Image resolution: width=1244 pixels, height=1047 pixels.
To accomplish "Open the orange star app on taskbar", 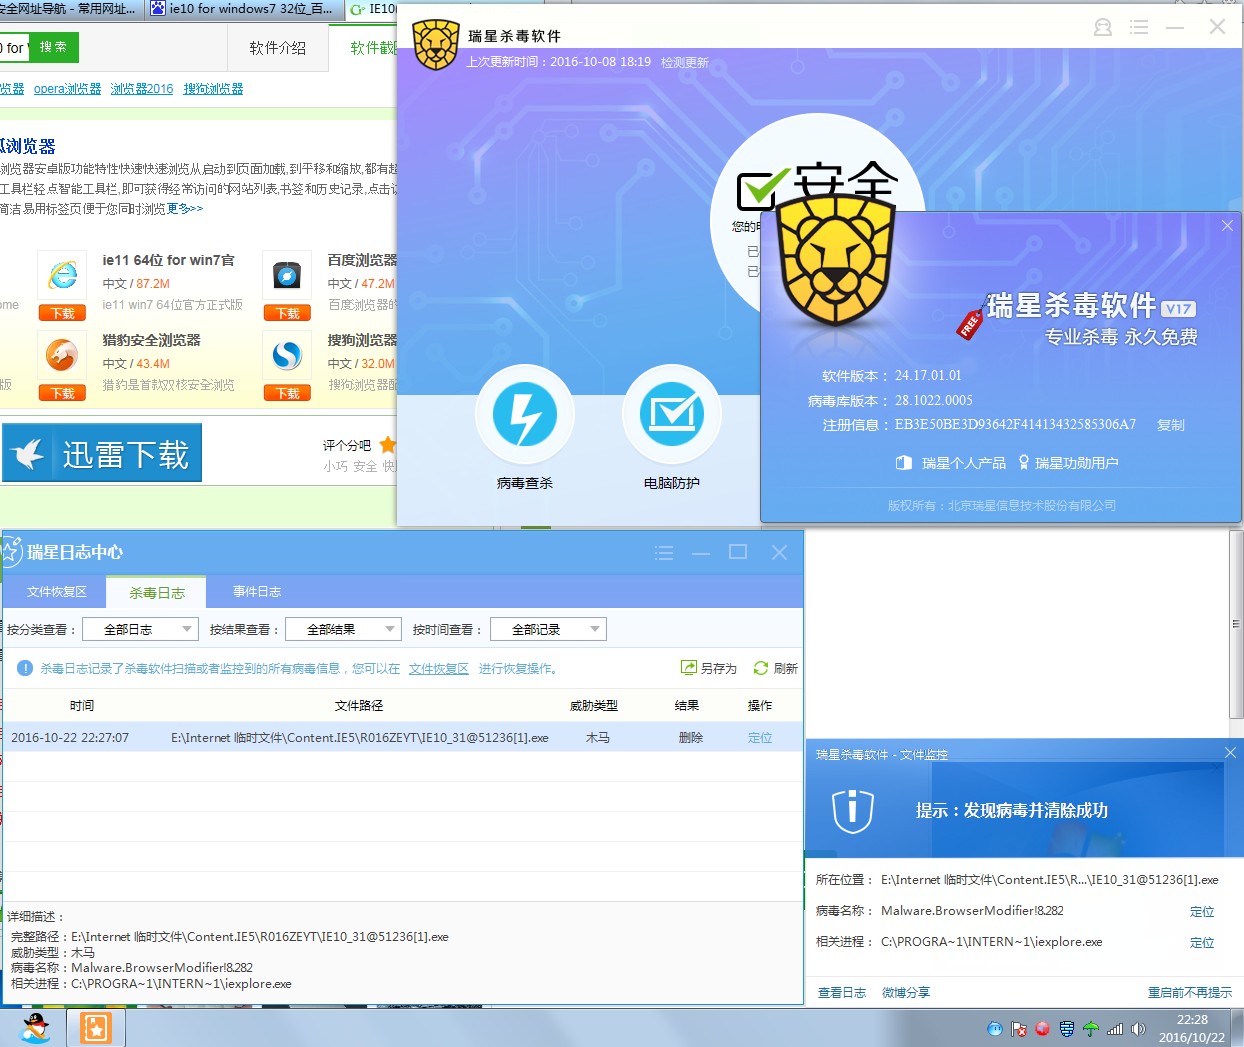I will (96, 1028).
